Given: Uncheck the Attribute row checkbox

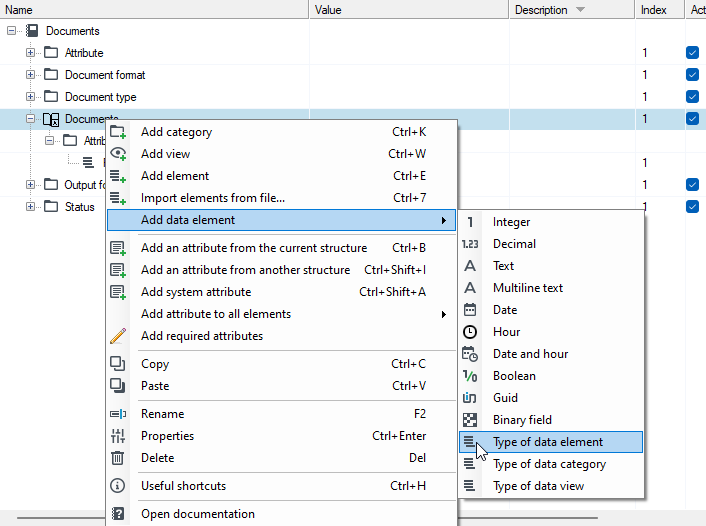Looking at the screenshot, I should [x=692, y=53].
